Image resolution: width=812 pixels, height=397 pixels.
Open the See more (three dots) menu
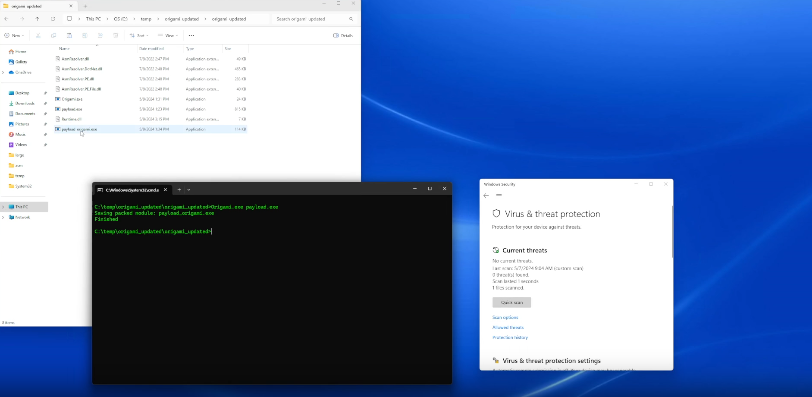click(191, 36)
